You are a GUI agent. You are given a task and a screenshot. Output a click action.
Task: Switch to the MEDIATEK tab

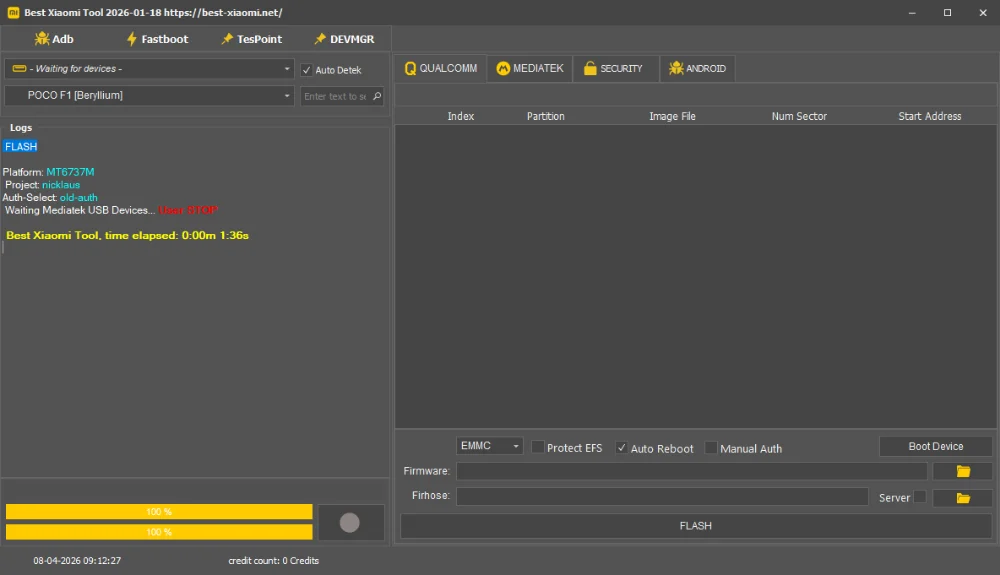tap(530, 69)
